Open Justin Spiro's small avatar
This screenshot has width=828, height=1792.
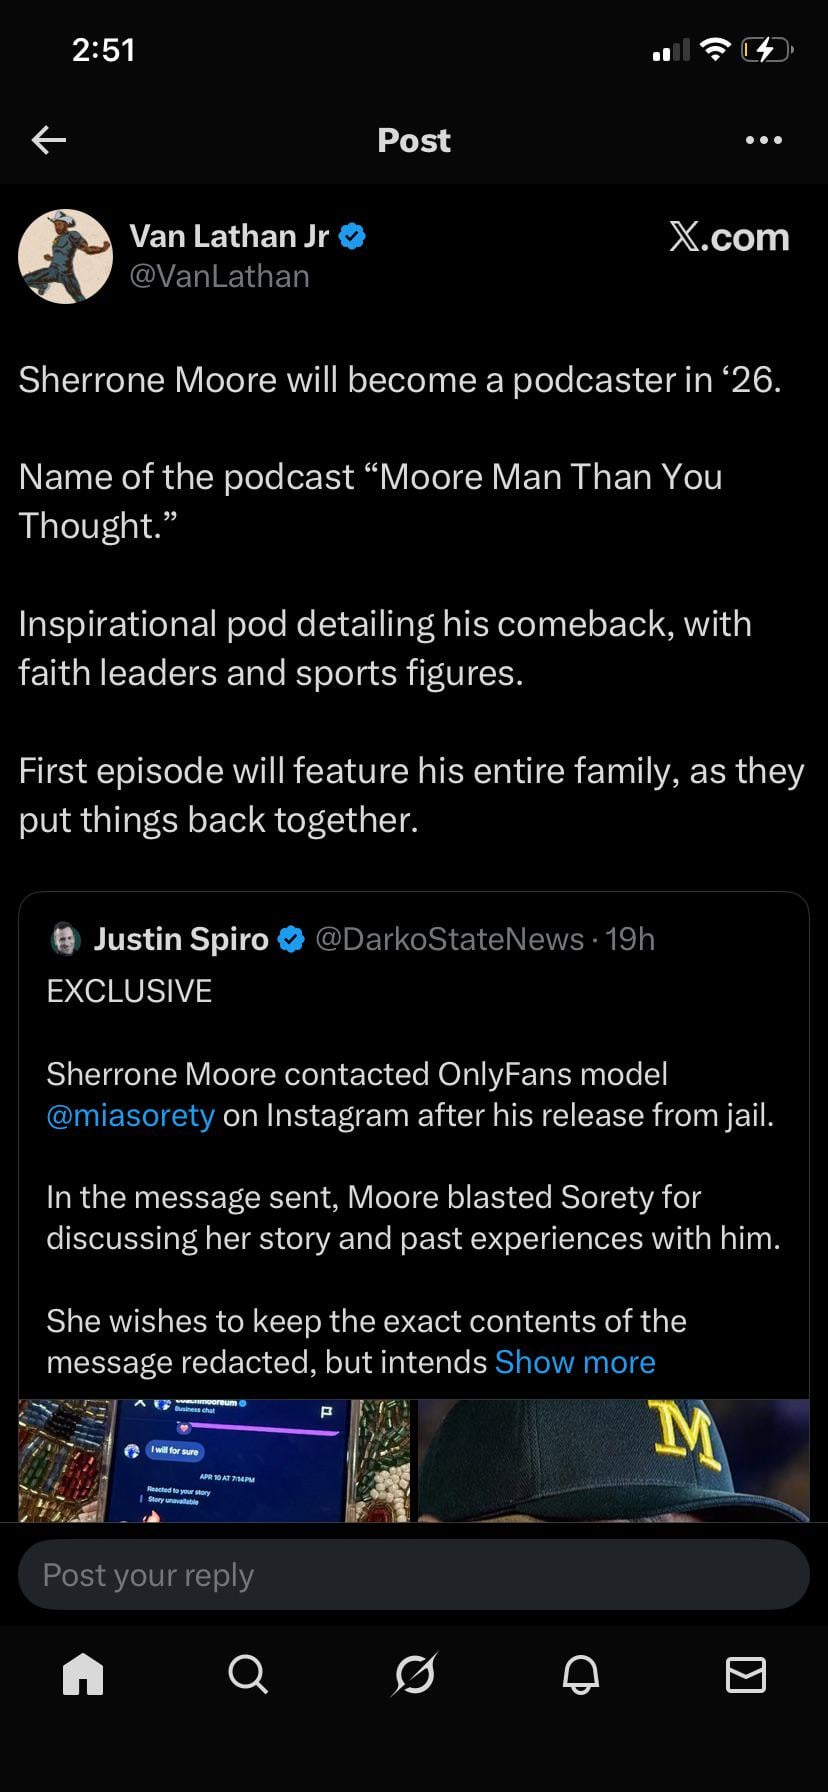pyautogui.click(x=65, y=939)
